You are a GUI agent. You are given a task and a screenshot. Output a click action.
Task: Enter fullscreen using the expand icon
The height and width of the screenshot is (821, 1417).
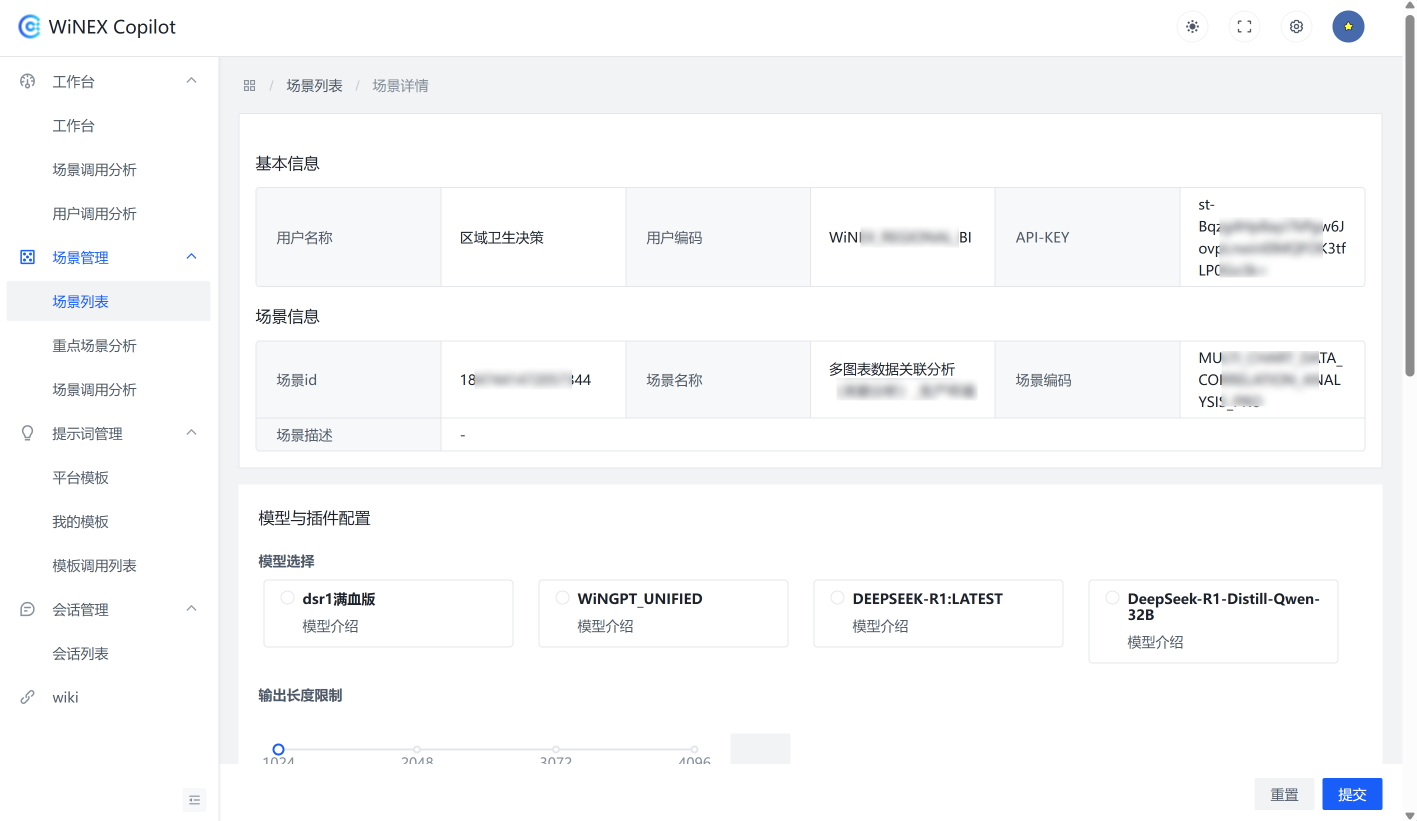click(x=1244, y=27)
